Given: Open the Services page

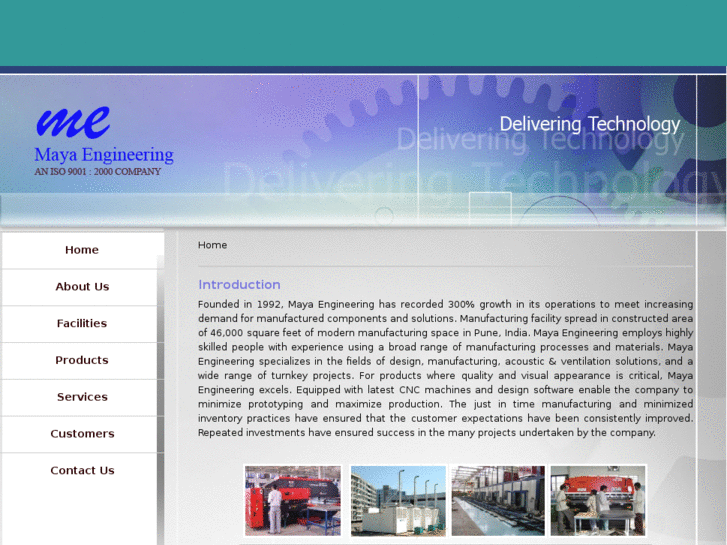Looking at the screenshot, I should [82, 397].
